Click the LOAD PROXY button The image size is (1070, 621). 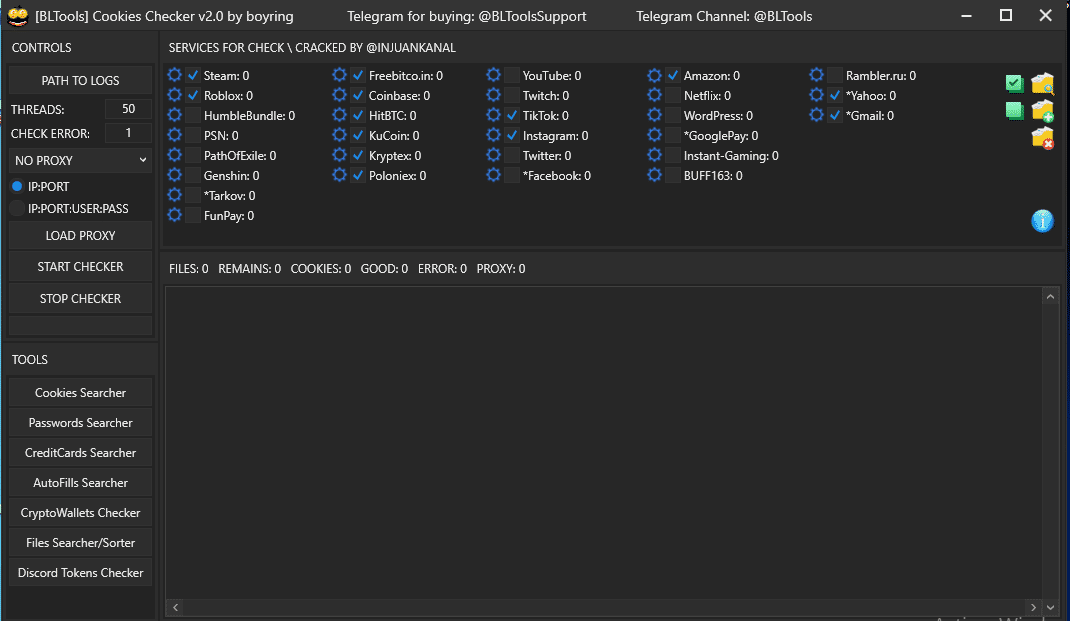pyautogui.click(x=81, y=235)
